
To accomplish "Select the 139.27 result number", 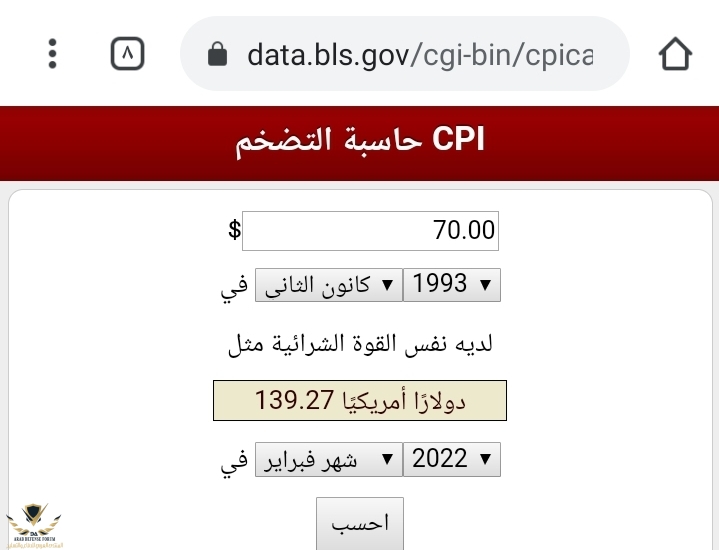I will [293, 401].
